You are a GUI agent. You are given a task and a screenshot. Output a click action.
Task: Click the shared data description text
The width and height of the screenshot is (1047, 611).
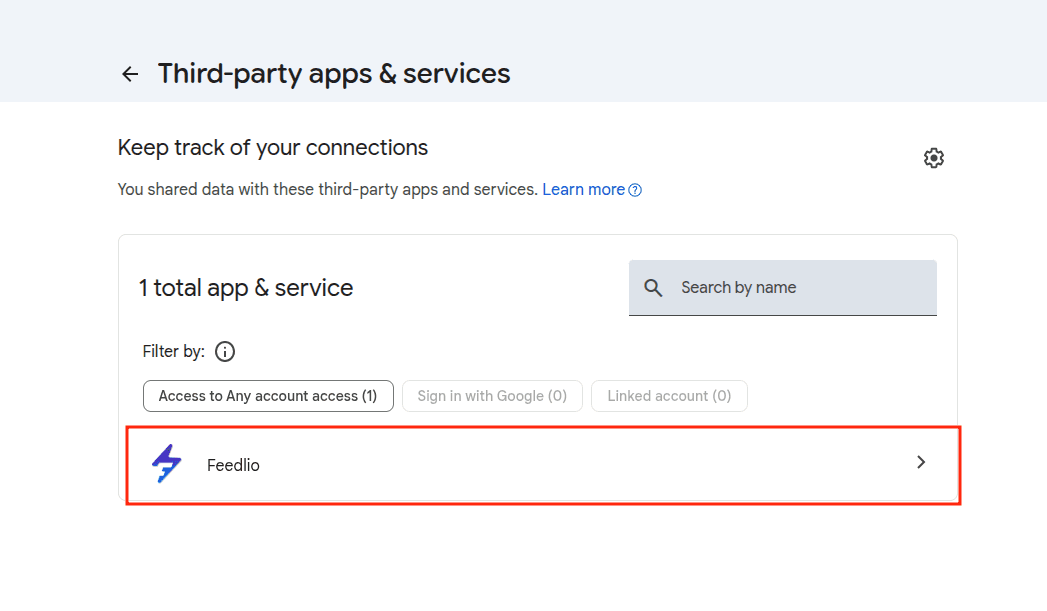[x=327, y=189]
